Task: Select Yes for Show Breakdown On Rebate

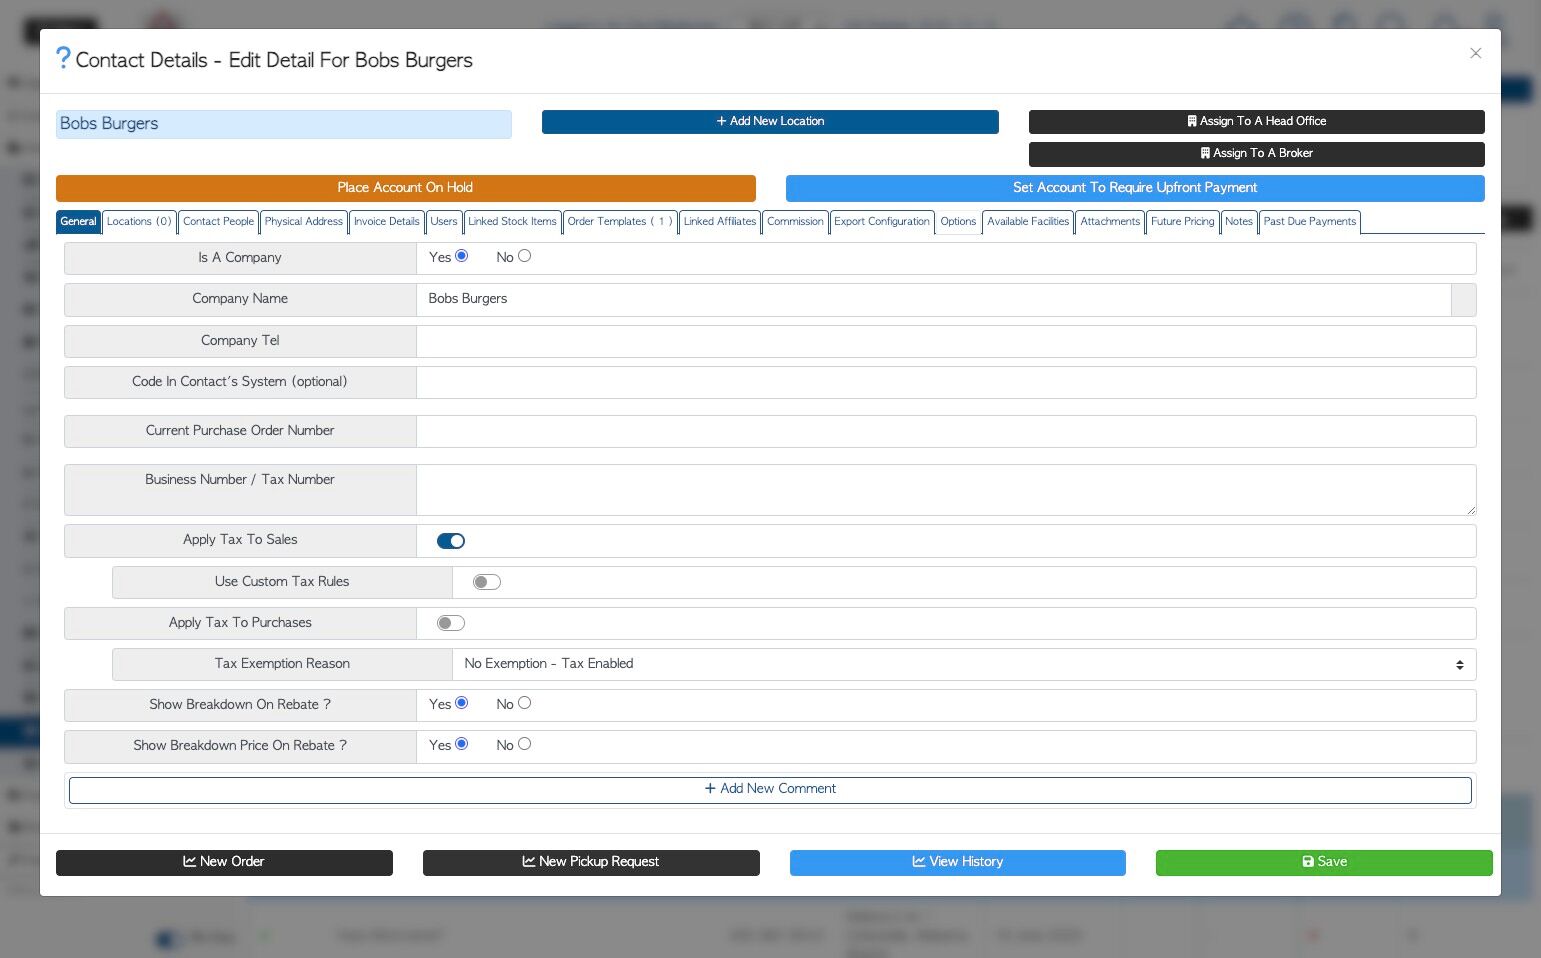Action: (462, 703)
